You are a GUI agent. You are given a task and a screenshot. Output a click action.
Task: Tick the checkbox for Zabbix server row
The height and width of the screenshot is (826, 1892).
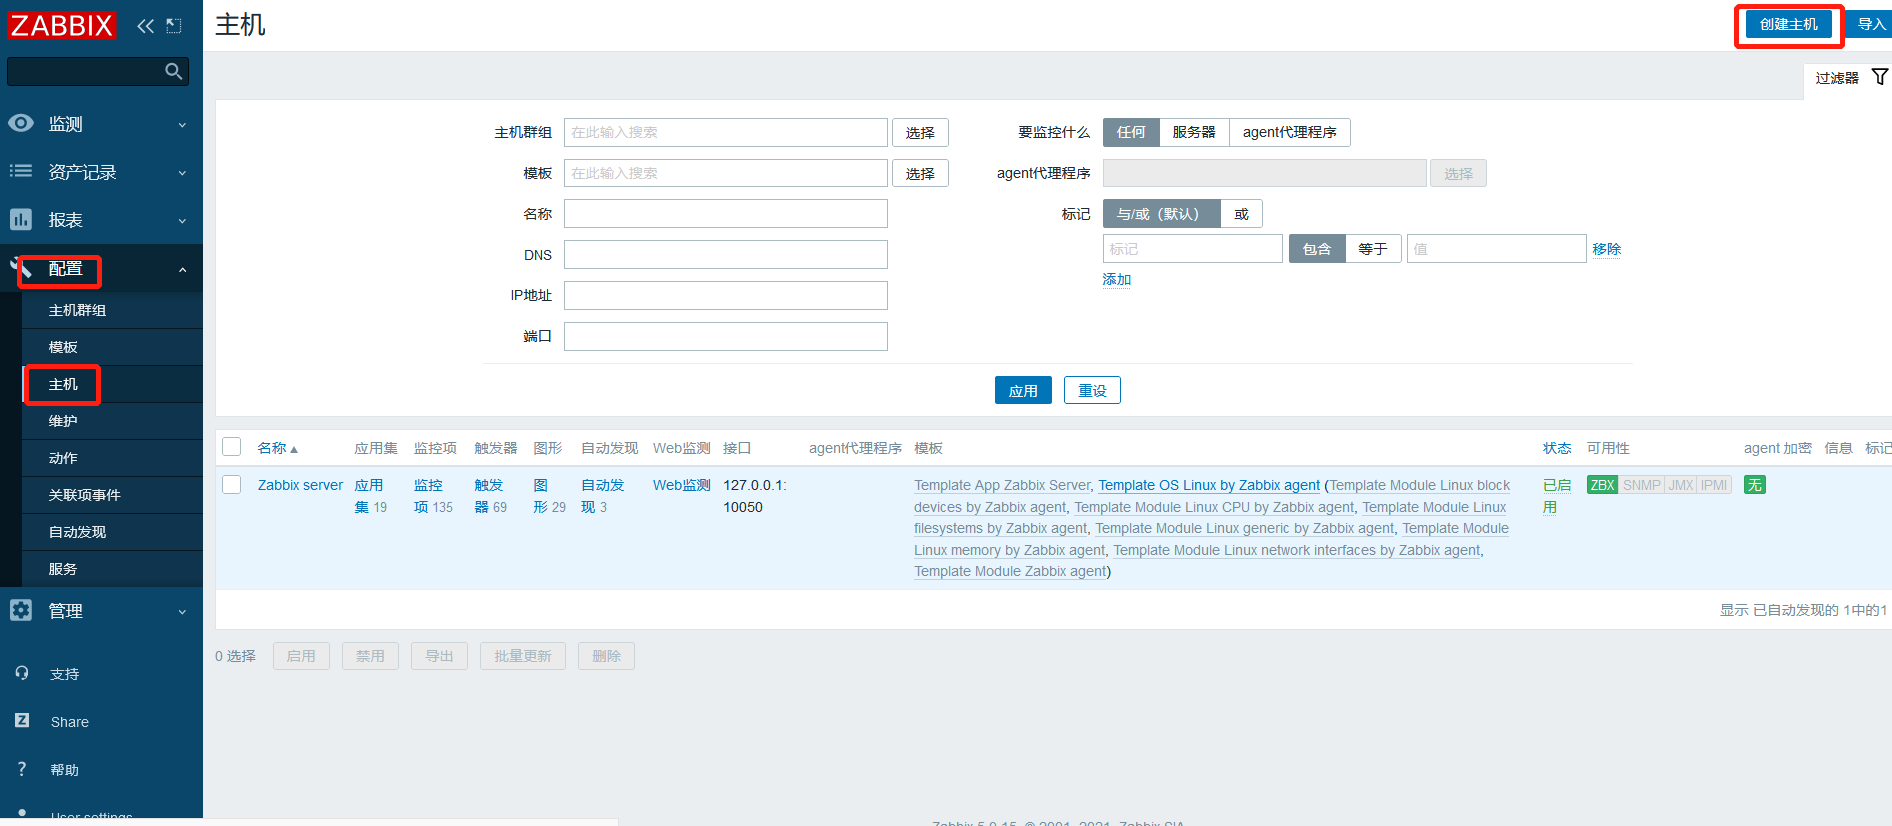point(232,485)
